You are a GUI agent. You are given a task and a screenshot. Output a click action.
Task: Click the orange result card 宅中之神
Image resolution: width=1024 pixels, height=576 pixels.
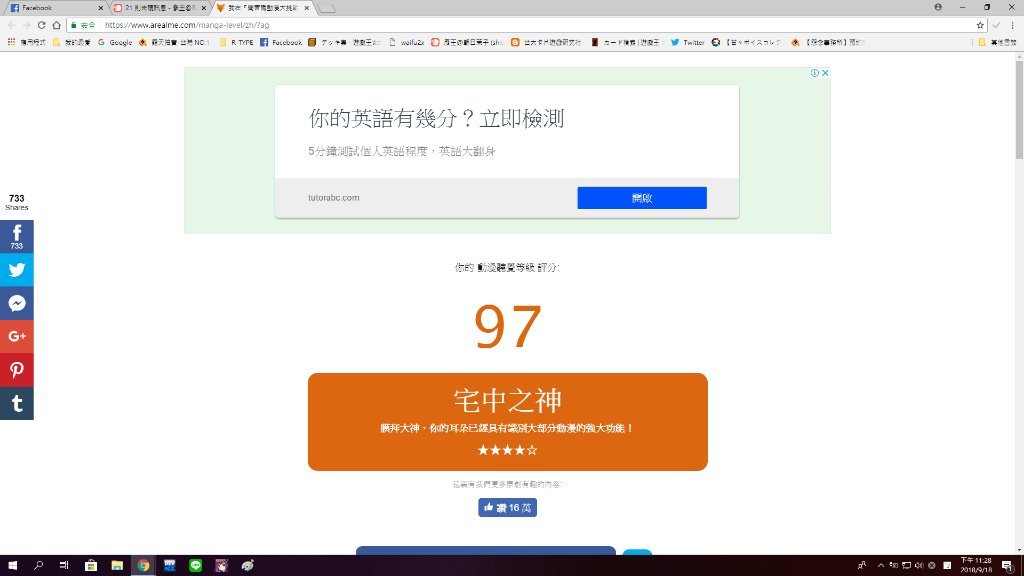(507, 421)
